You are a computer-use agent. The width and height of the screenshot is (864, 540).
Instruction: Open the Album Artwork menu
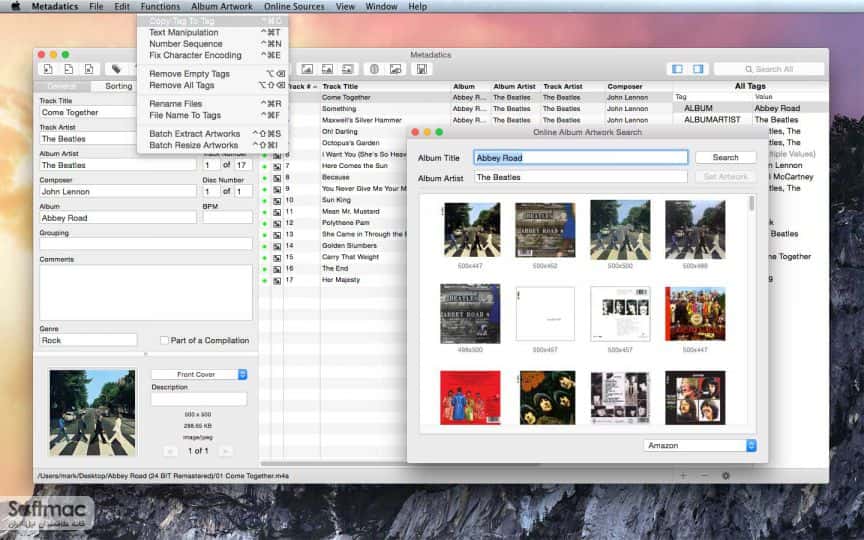pos(222,6)
